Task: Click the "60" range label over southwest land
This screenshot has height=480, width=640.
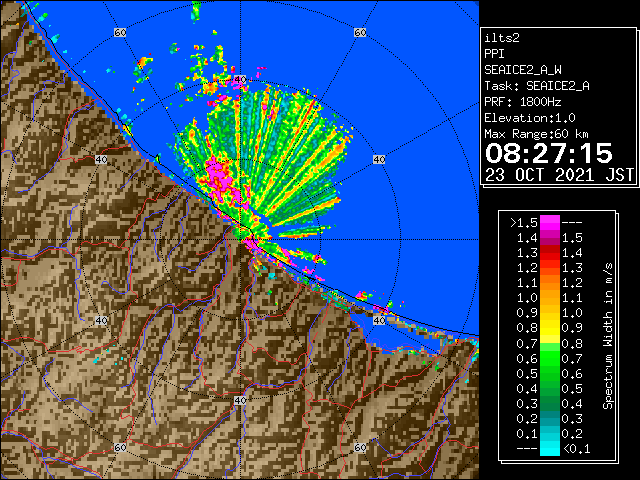Action: [x=120, y=447]
